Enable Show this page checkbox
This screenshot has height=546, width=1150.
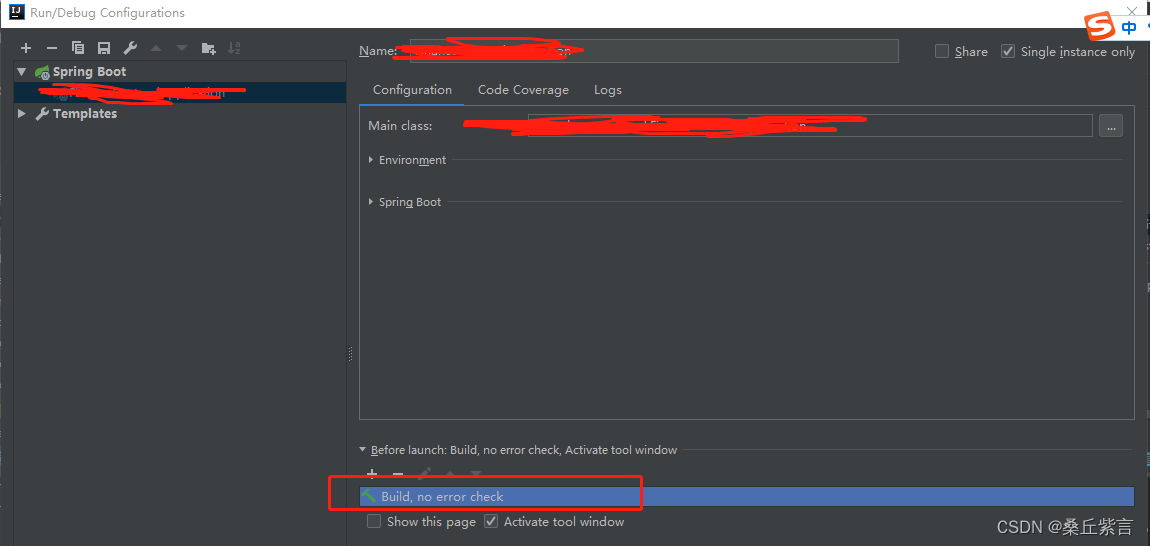click(374, 522)
